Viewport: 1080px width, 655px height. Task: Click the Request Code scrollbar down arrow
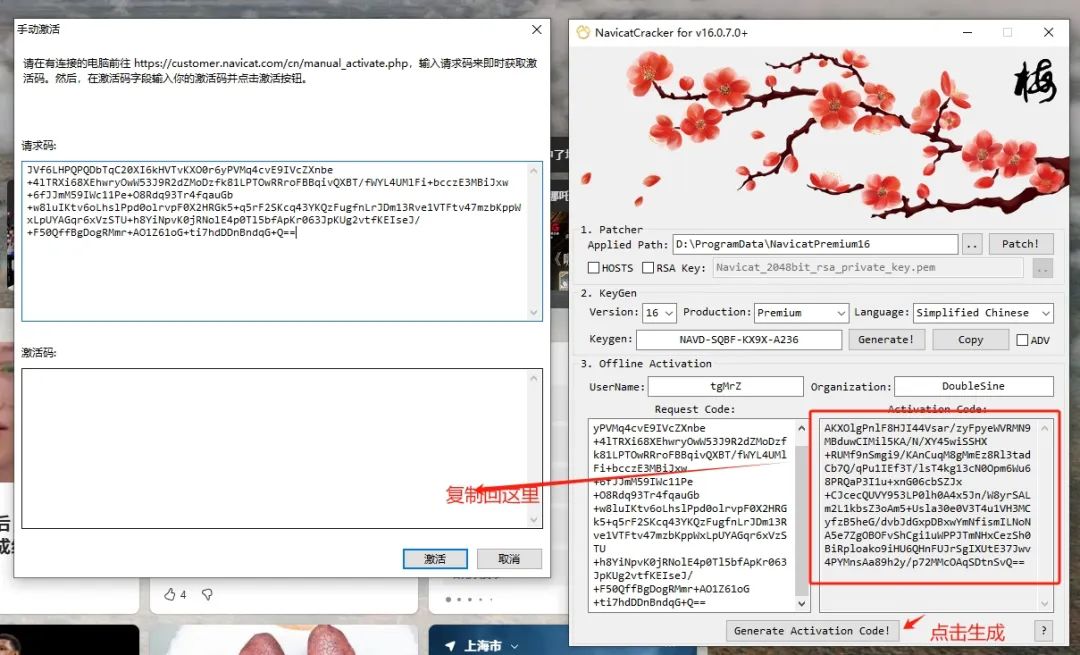(x=802, y=603)
